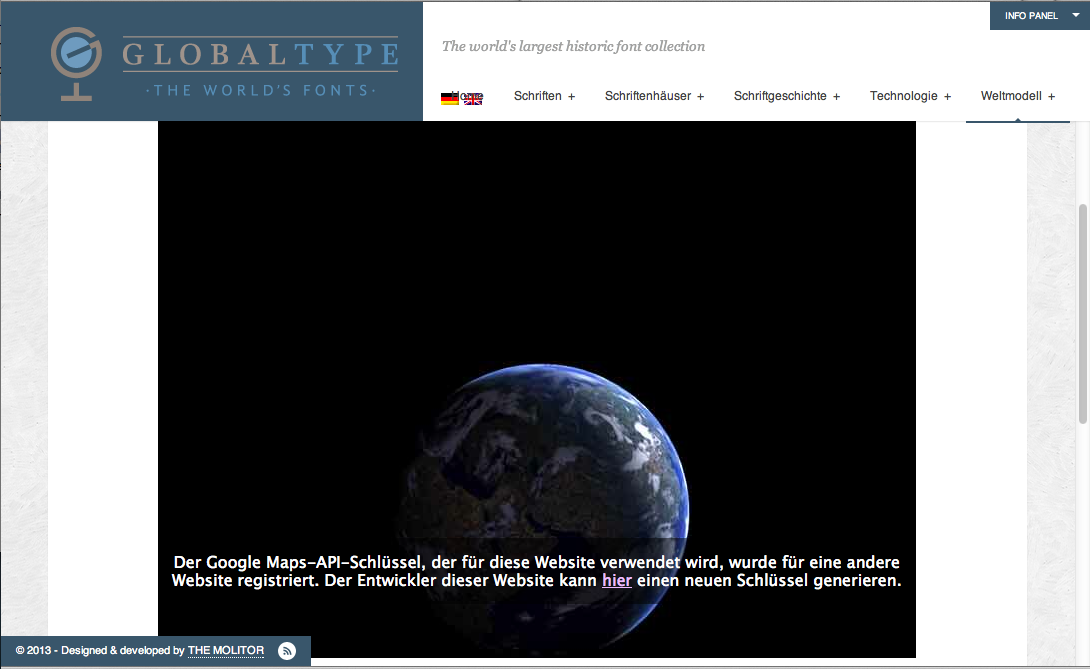Open the Technologie menu
1090x669 pixels.
click(904, 96)
